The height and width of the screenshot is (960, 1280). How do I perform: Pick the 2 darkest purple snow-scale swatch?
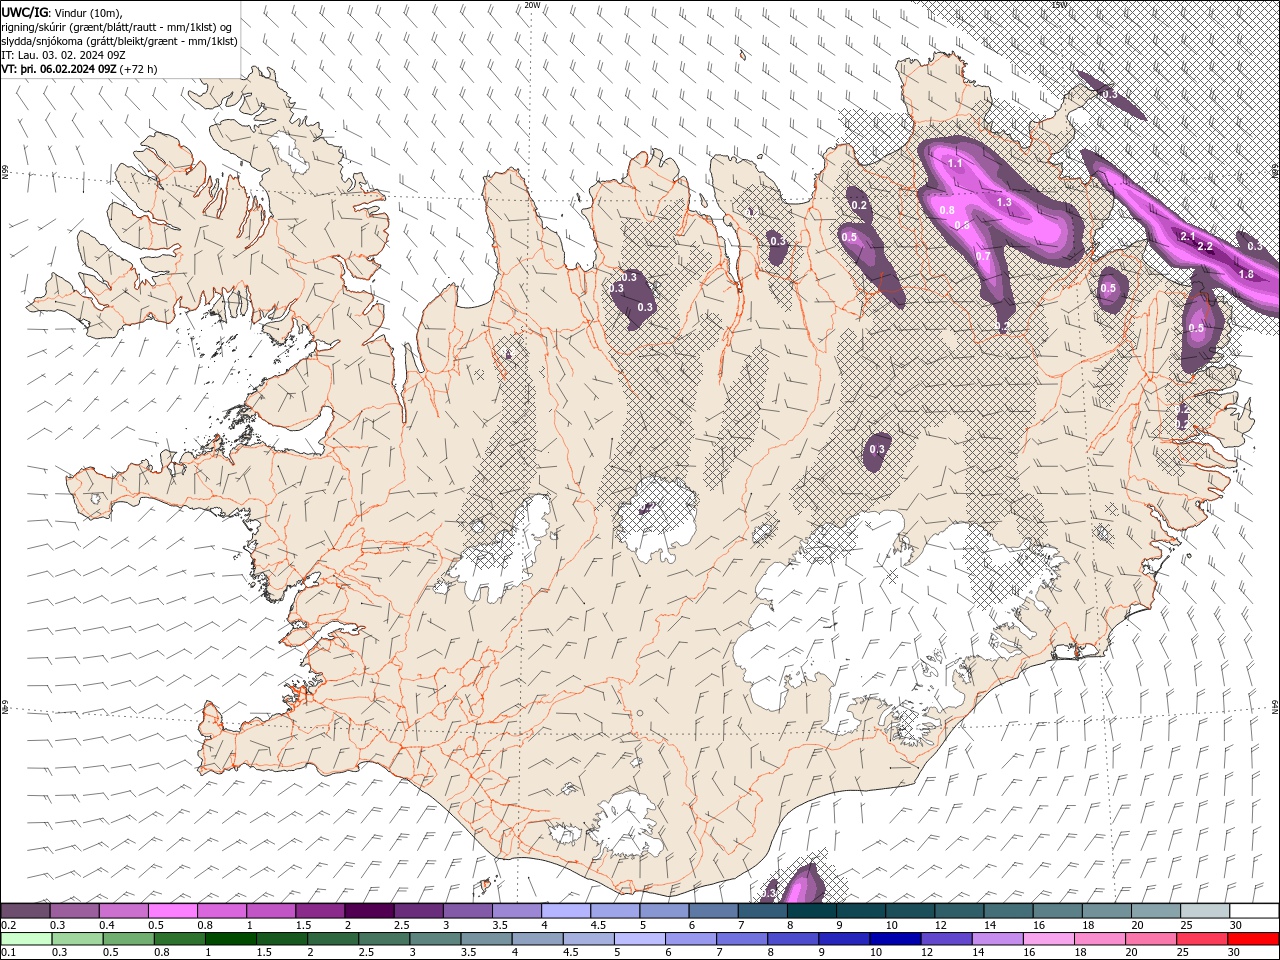[x=369, y=910]
